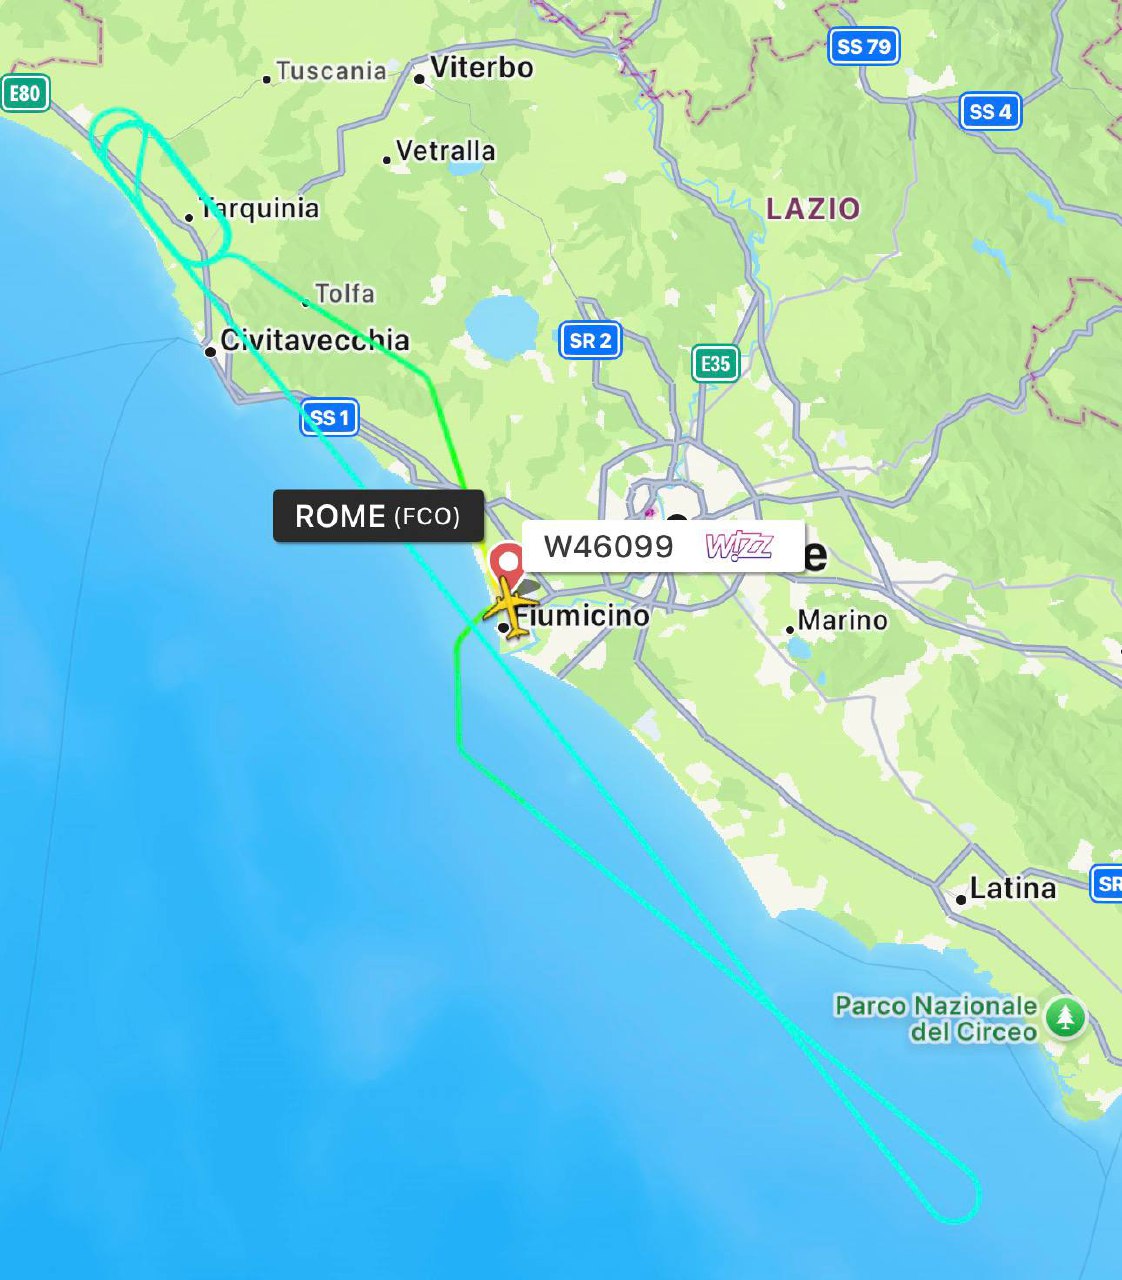The image size is (1122, 1280).
Task: Click the Tolfa town label
Action: tap(345, 294)
